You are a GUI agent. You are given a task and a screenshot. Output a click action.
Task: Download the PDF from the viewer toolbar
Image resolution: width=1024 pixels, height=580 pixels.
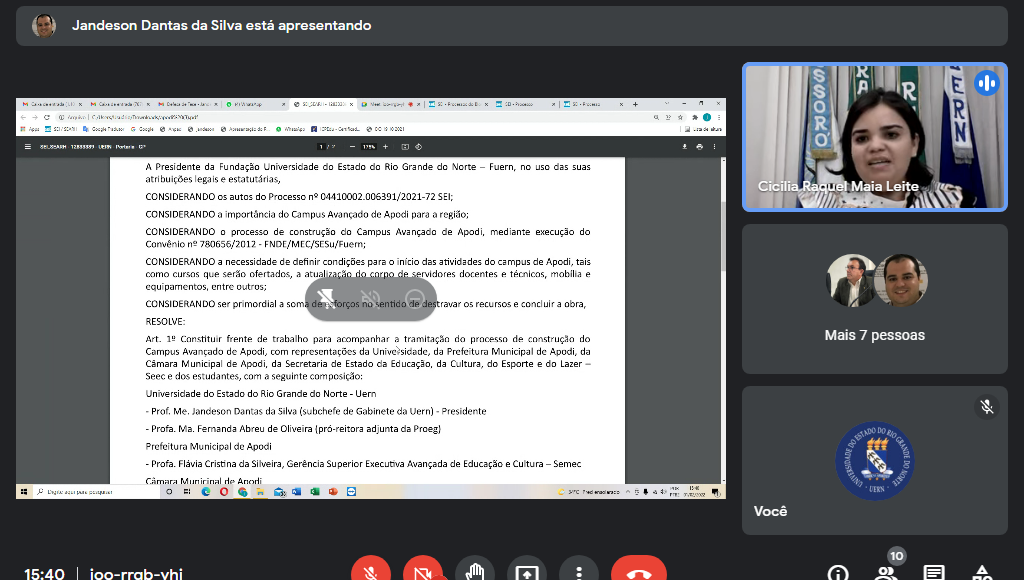coord(684,147)
